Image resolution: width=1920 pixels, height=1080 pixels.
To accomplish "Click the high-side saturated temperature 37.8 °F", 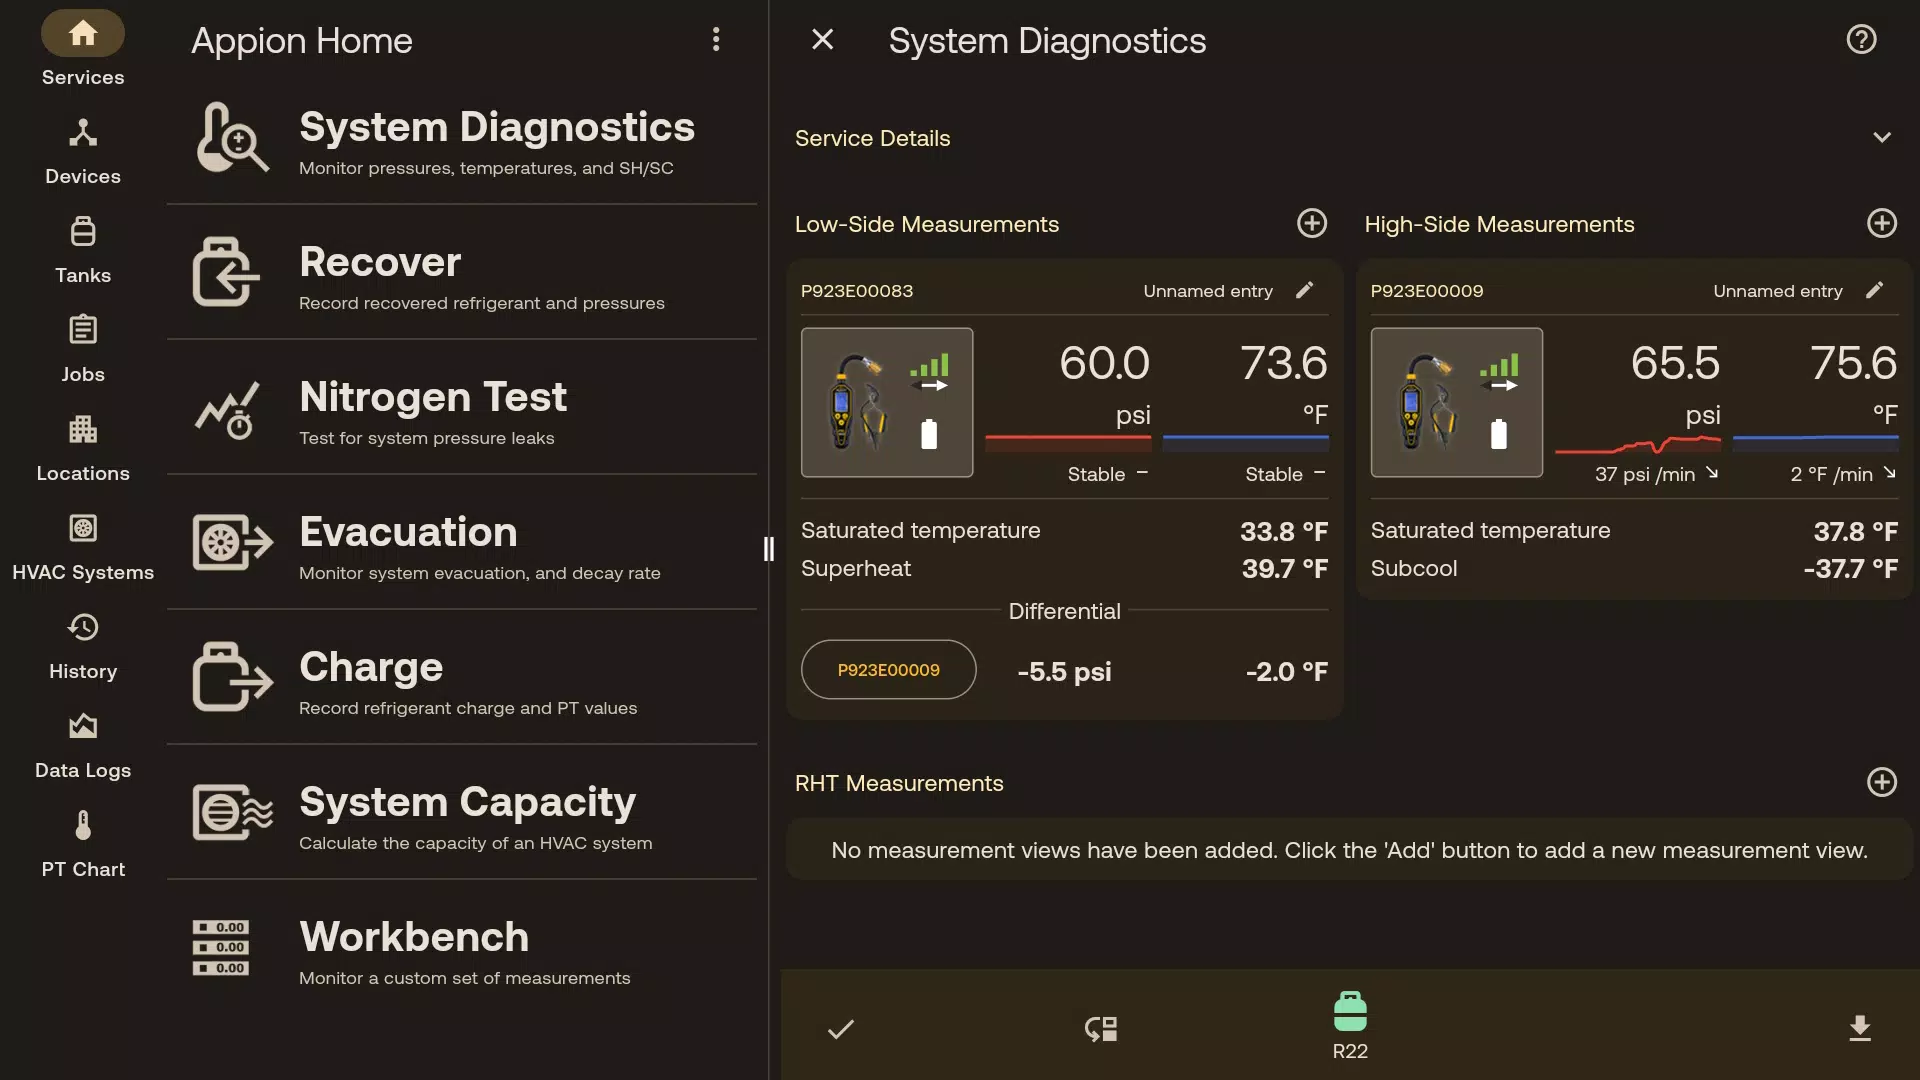I will click(1855, 531).
